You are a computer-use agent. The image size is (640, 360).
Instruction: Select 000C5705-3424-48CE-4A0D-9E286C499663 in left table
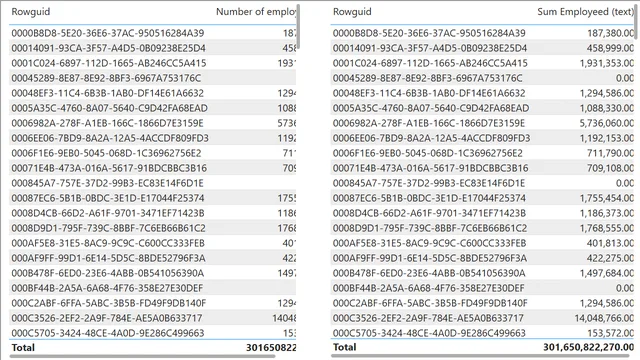[x=108, y=333]
